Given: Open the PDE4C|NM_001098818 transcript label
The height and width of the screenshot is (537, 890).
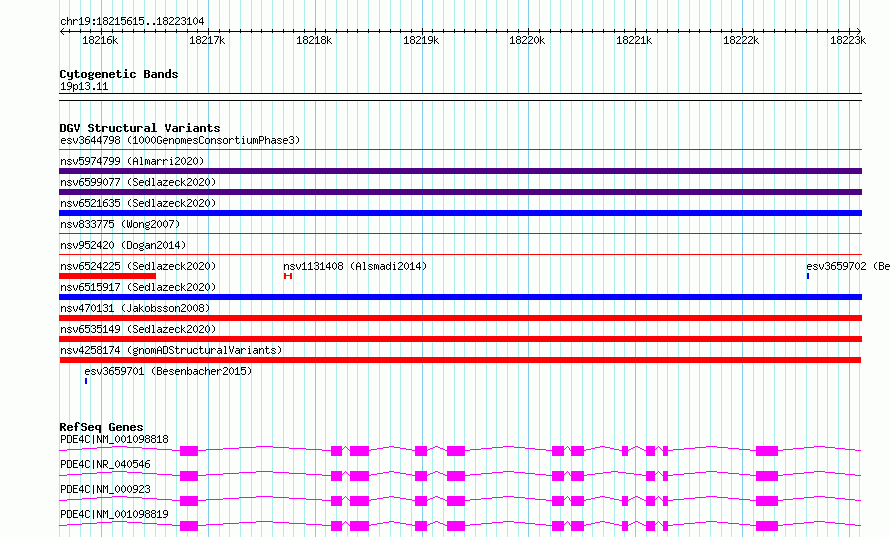Looking at the screenshot, I should (x=114, y=439).
